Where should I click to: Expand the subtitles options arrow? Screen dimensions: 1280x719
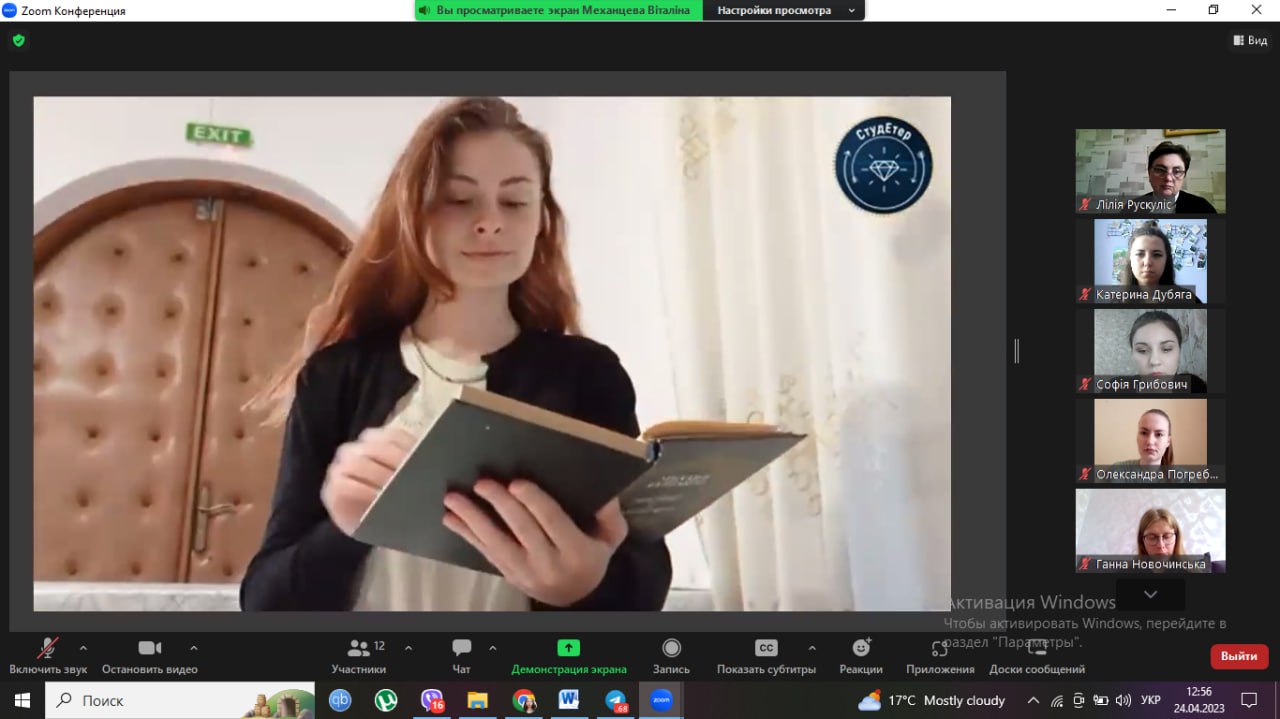pyautogui.click(x=812, y=647)
